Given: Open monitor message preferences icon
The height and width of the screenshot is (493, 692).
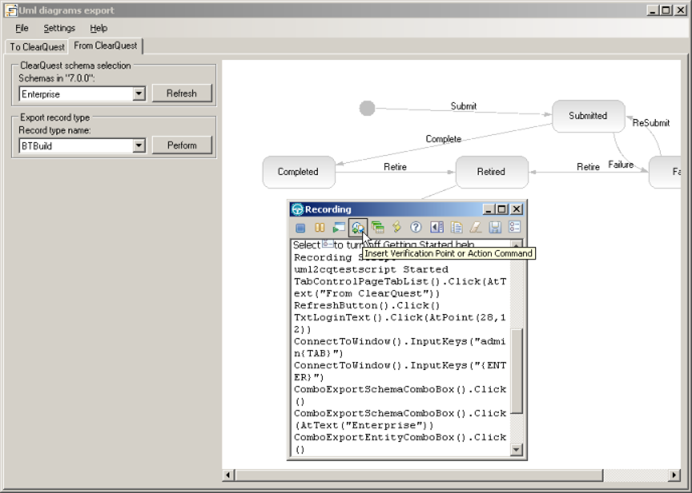Looking at the screenshot, I should click(x=514, y=227).
